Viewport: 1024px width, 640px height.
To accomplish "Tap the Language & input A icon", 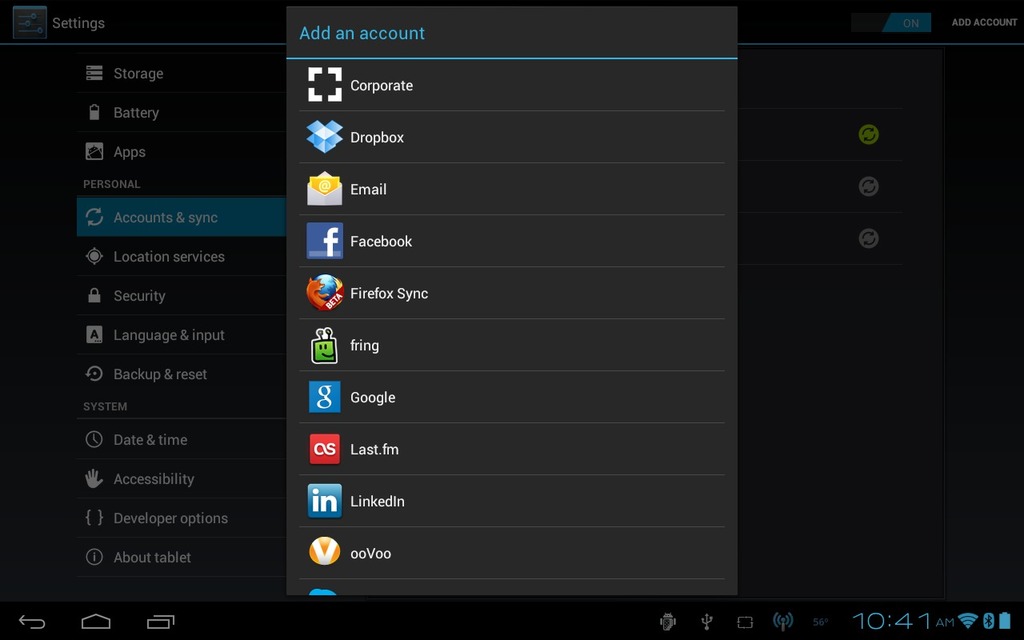I will 94,334.
